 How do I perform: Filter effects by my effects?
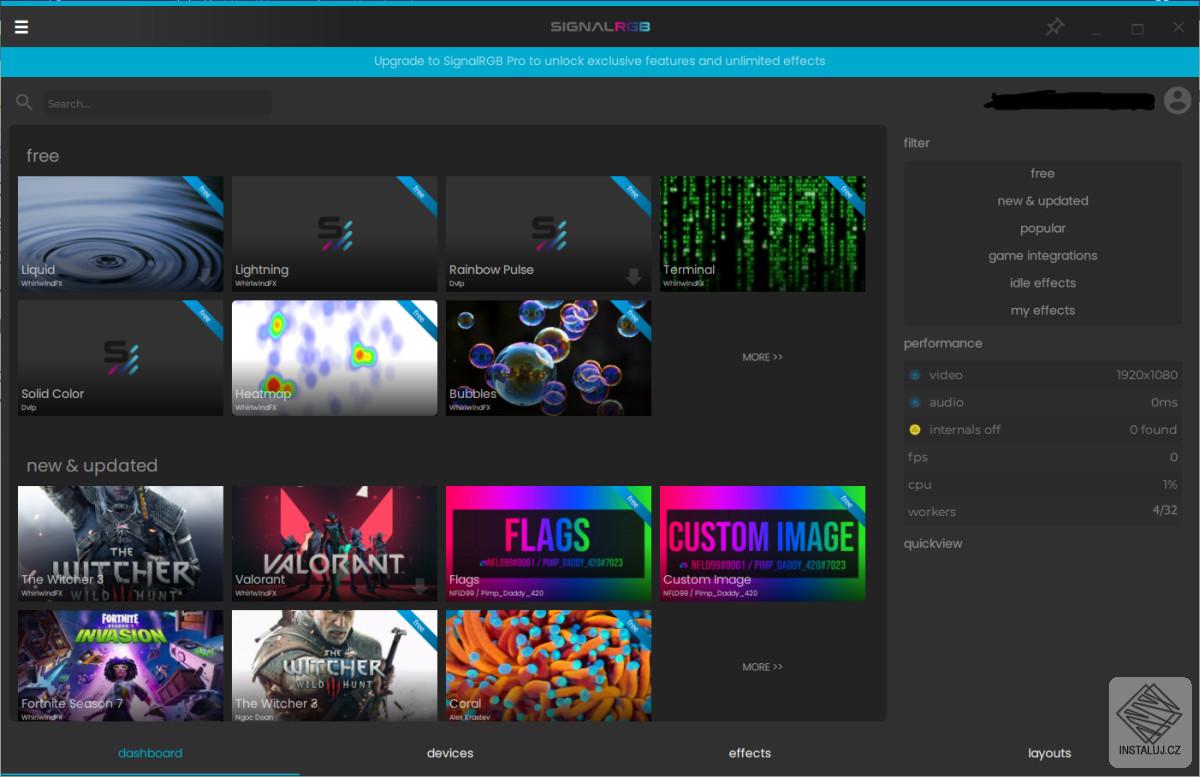tap(1043, 311)
